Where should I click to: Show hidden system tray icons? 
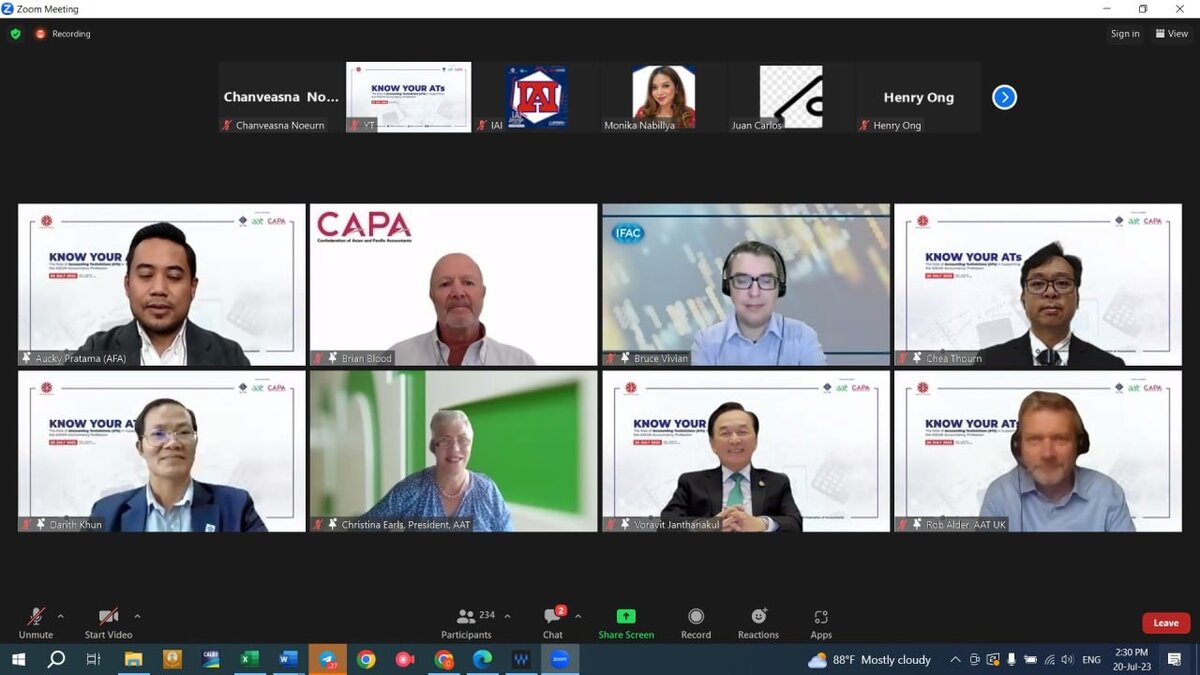955,659
